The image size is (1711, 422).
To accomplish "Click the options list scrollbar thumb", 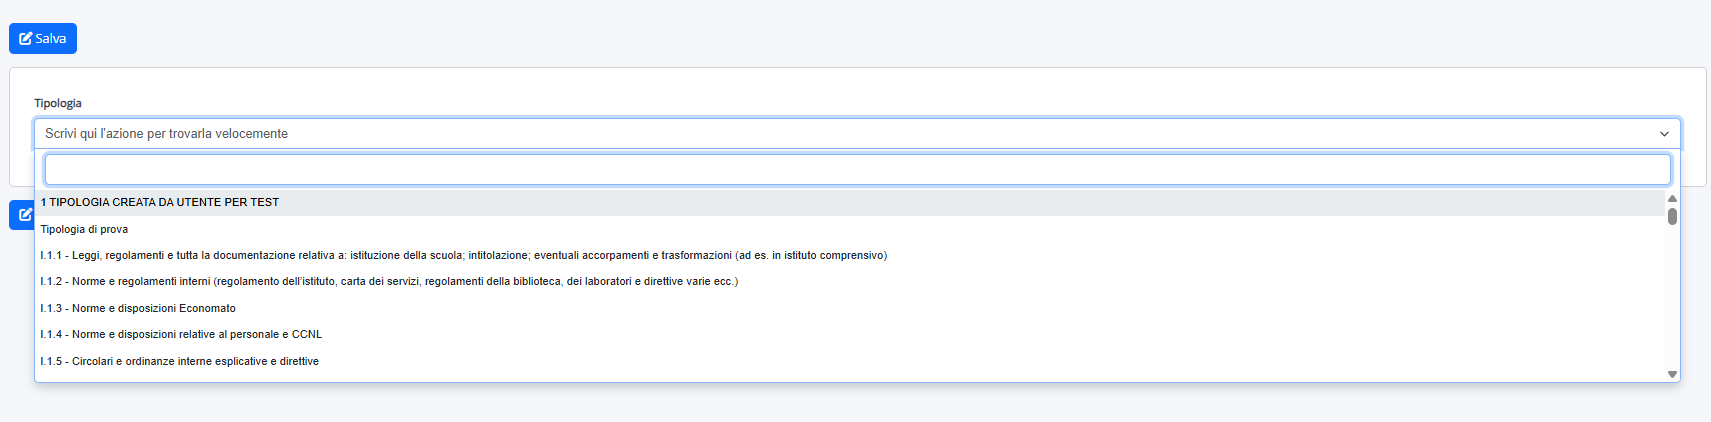I will click(1672, 216).
